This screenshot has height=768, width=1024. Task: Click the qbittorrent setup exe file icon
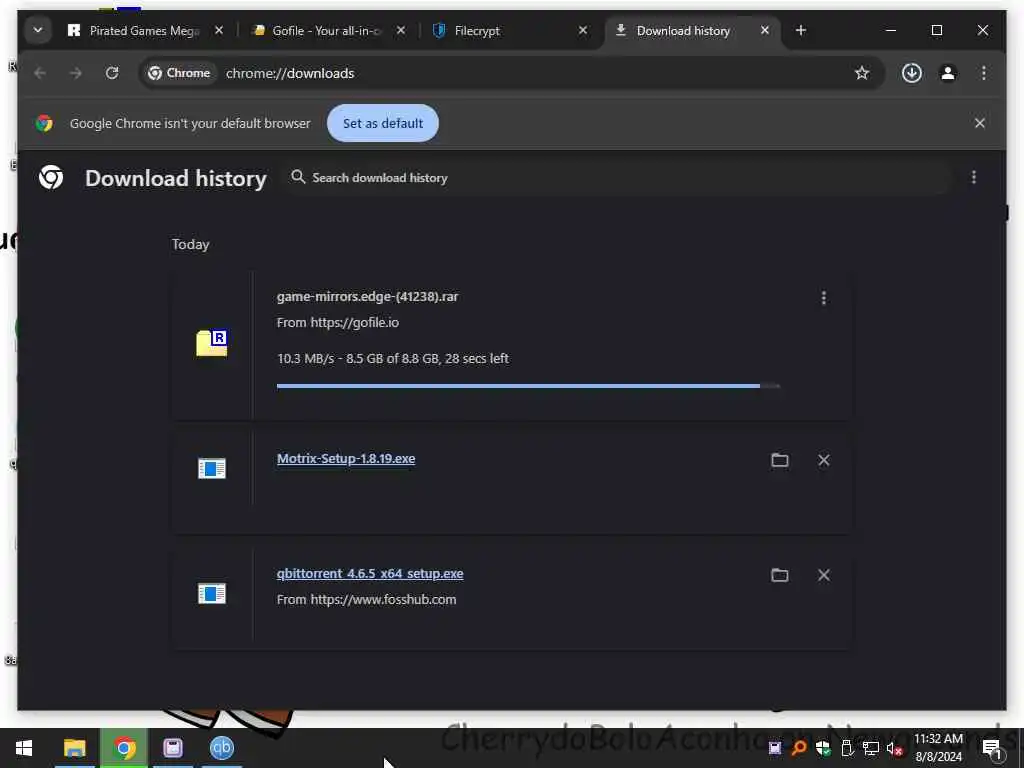click(x=212, y=594)
